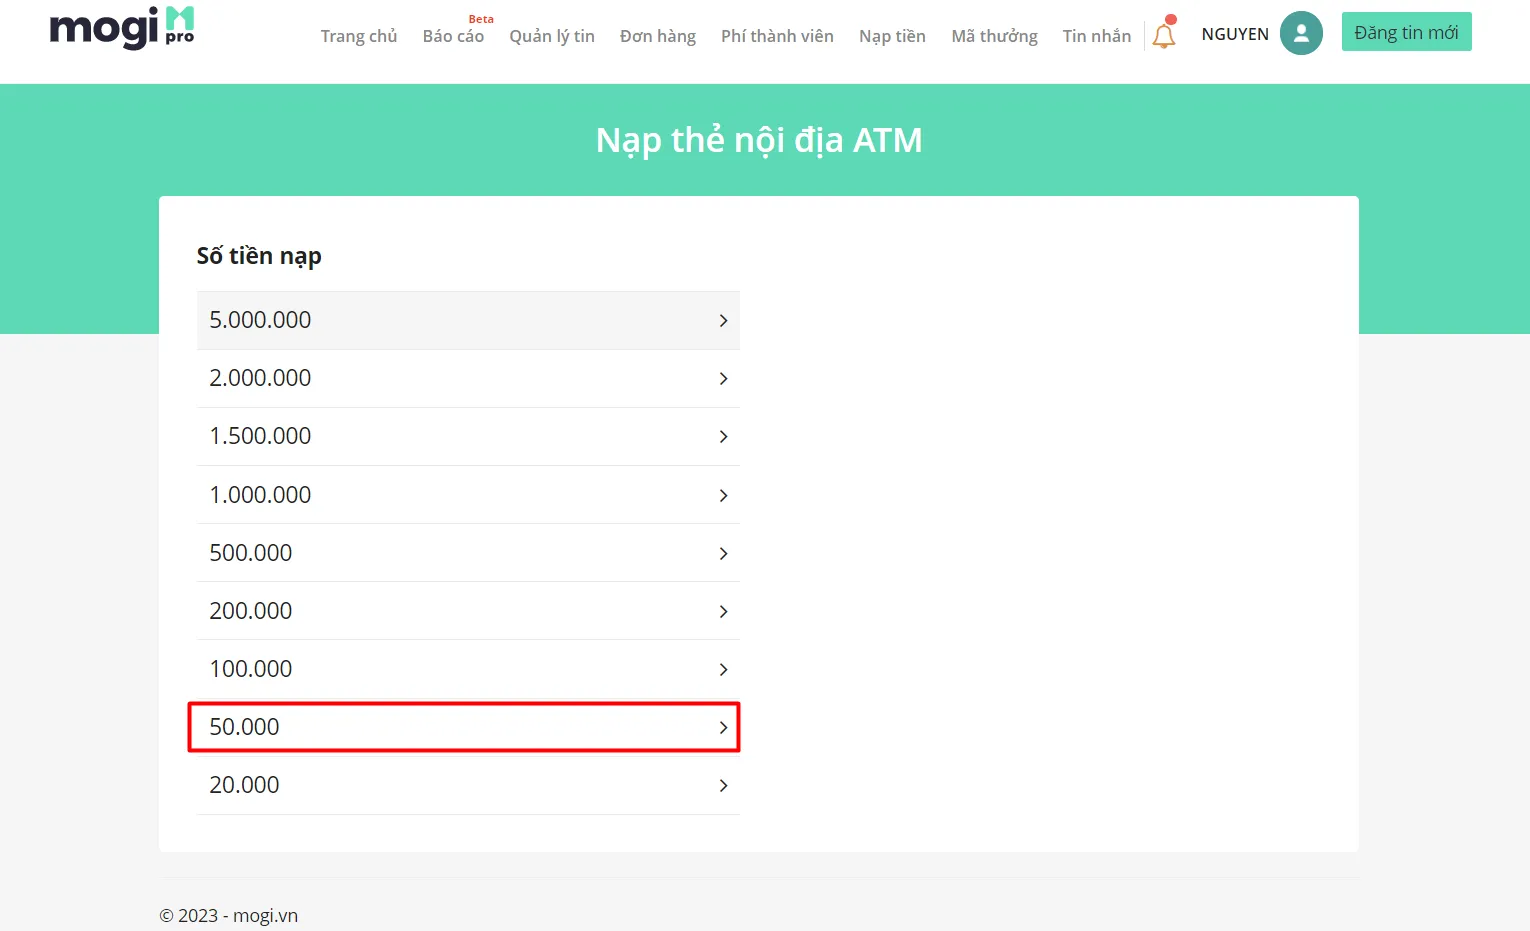Open the notification bell
Screen dimensions: 1530x931
click(x=1164, y=33)
